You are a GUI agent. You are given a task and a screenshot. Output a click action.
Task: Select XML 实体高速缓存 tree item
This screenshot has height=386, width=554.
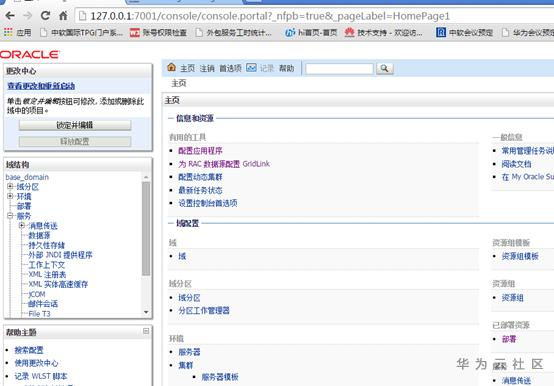tap(58, 284)
